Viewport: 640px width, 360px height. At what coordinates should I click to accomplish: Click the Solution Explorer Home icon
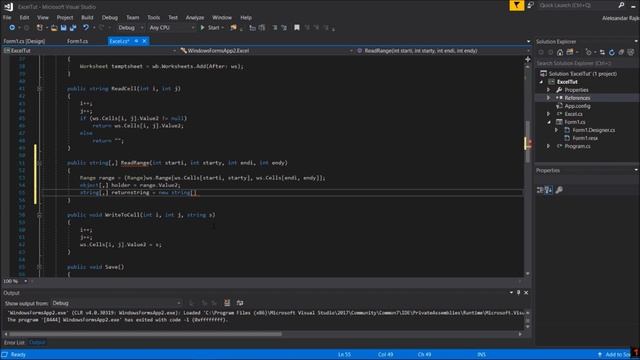[560, 52]
